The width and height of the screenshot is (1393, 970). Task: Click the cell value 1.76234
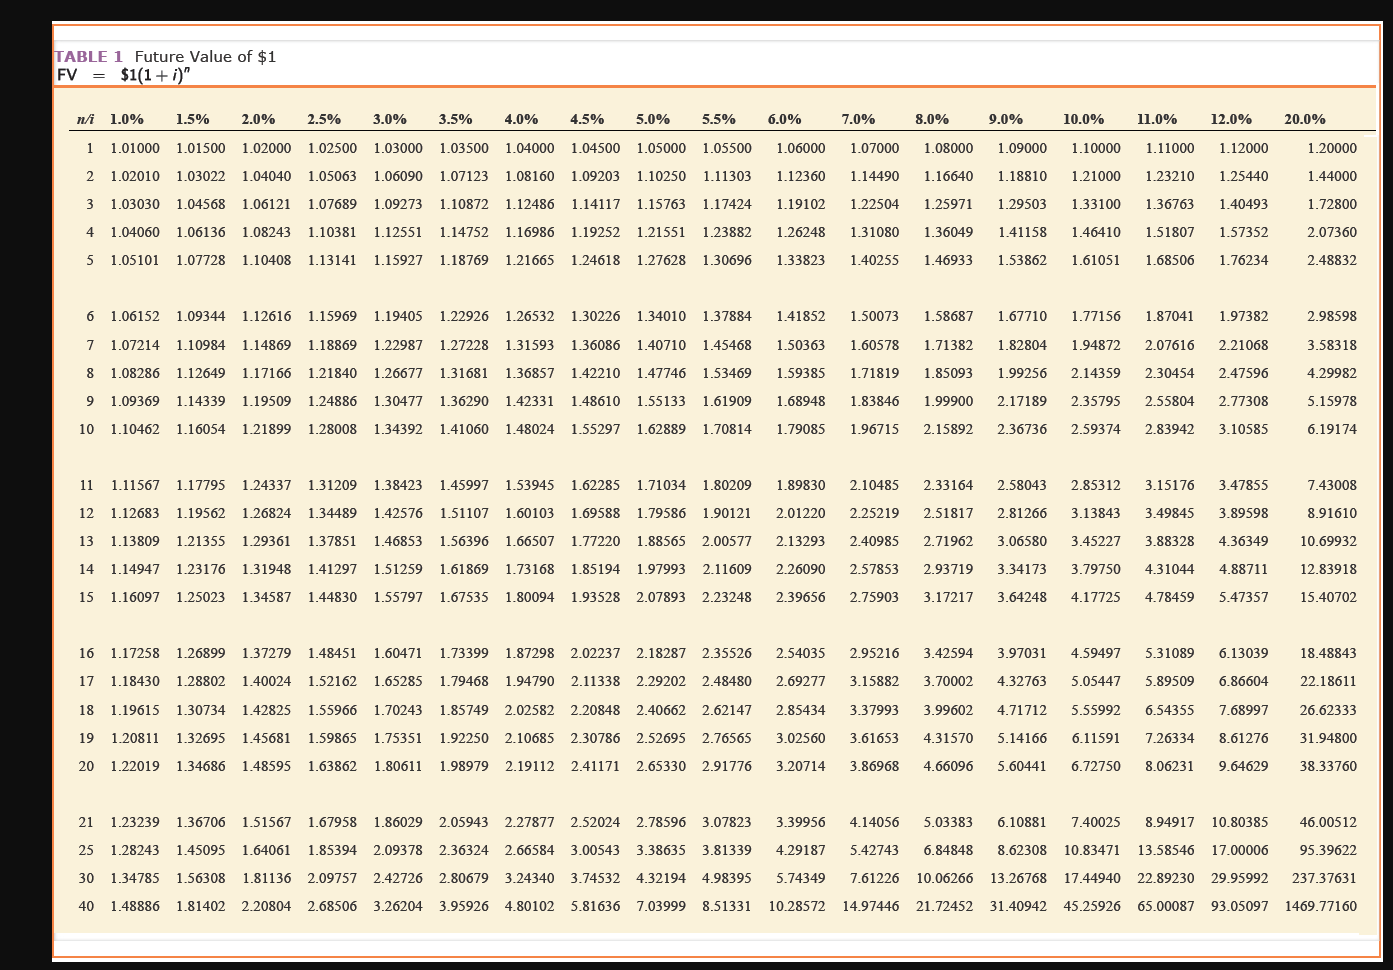coord(1243,260)
